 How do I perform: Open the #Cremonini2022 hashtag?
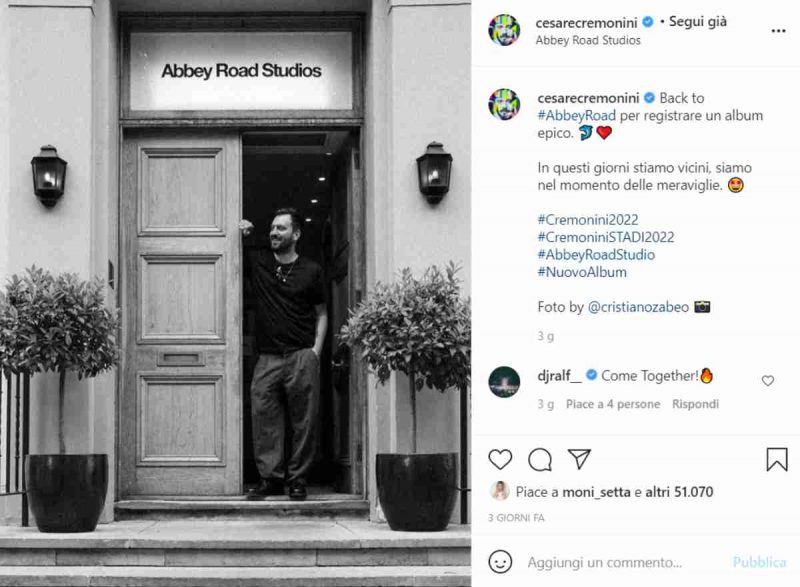point(588,220)
